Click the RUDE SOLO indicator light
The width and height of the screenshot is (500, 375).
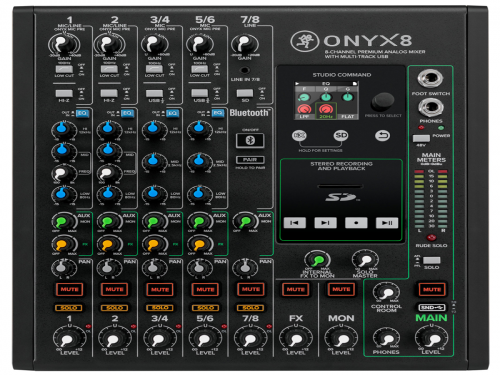click(431, 237)
